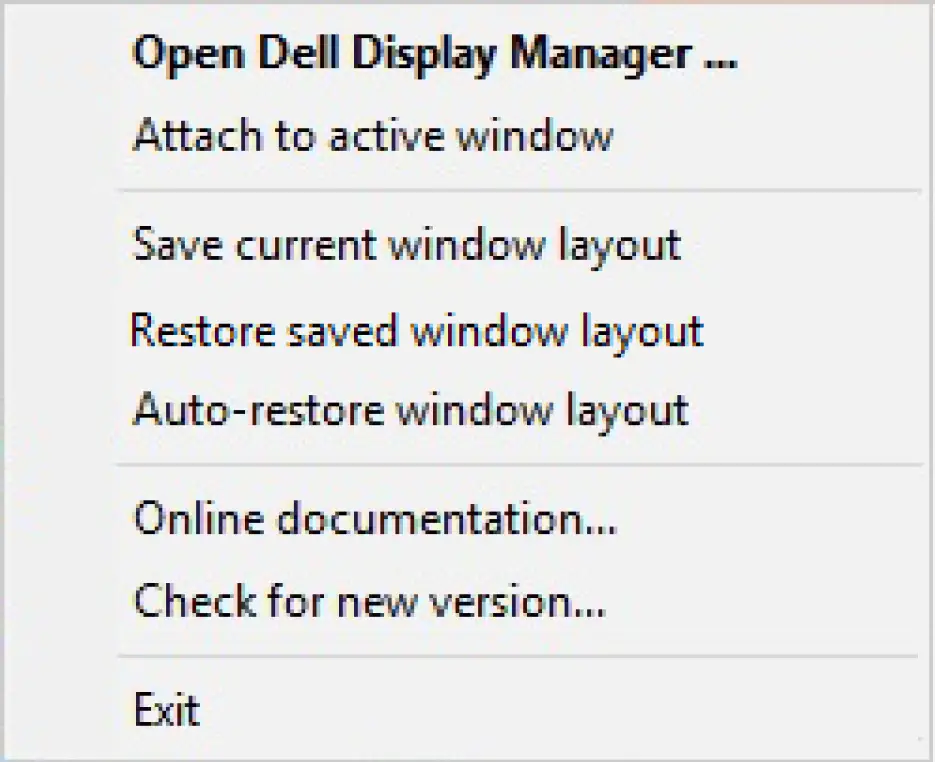This screenshot has height=762, width=935.
Task: Store the current window arrangement
Action: click(x=405, y=243)
